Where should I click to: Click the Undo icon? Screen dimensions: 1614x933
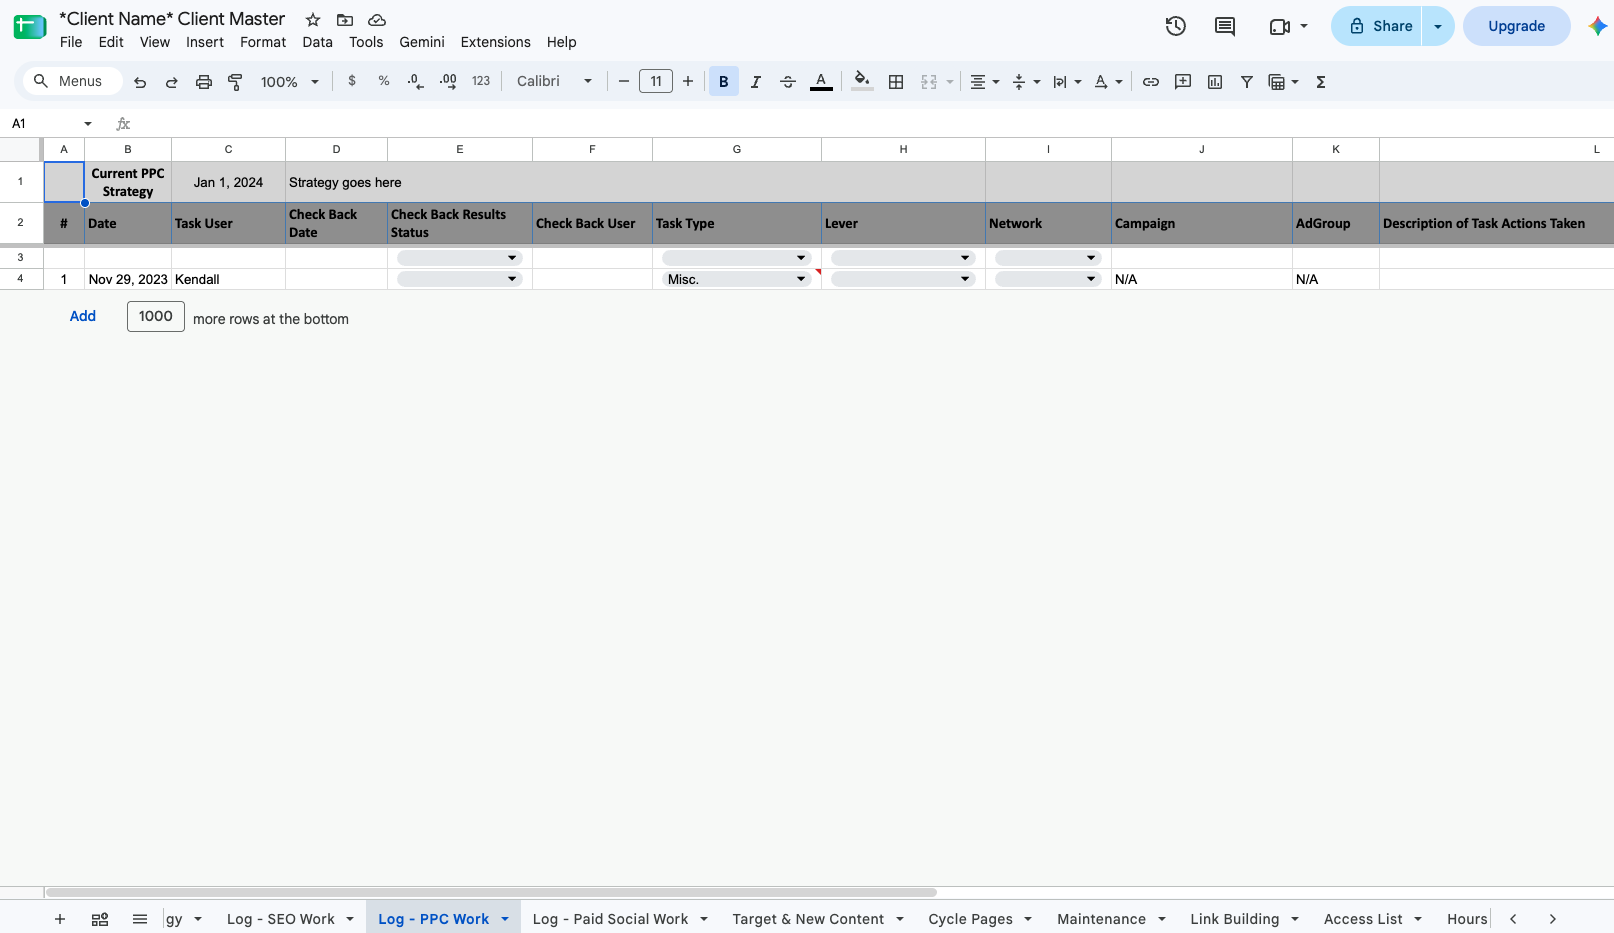point(140,82)
